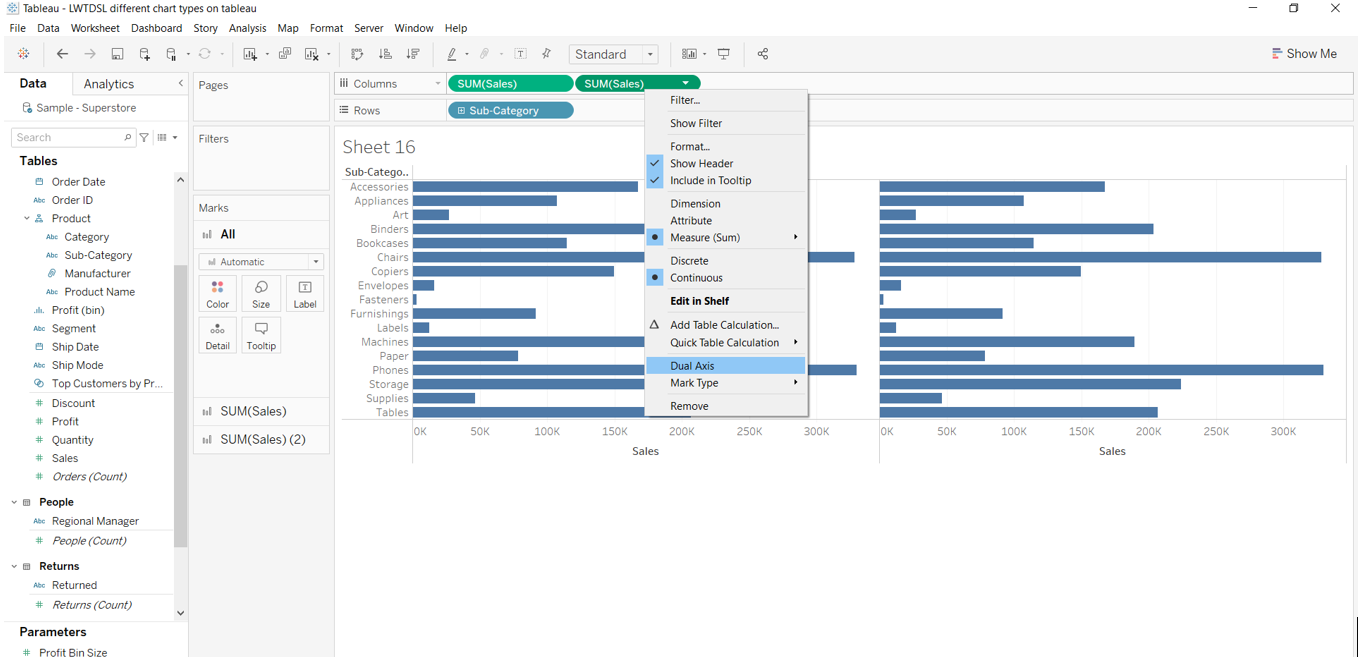1358x671 pixels.
Task: Toggle Show Header in context menu
Action: click(701, 163)
